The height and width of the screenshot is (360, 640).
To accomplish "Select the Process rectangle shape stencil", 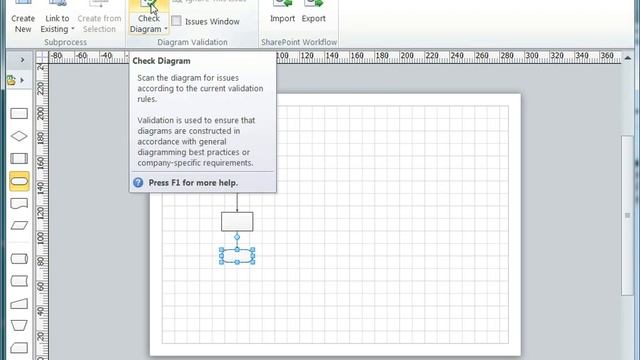I will pyautogui.click(x=19, y=113).
